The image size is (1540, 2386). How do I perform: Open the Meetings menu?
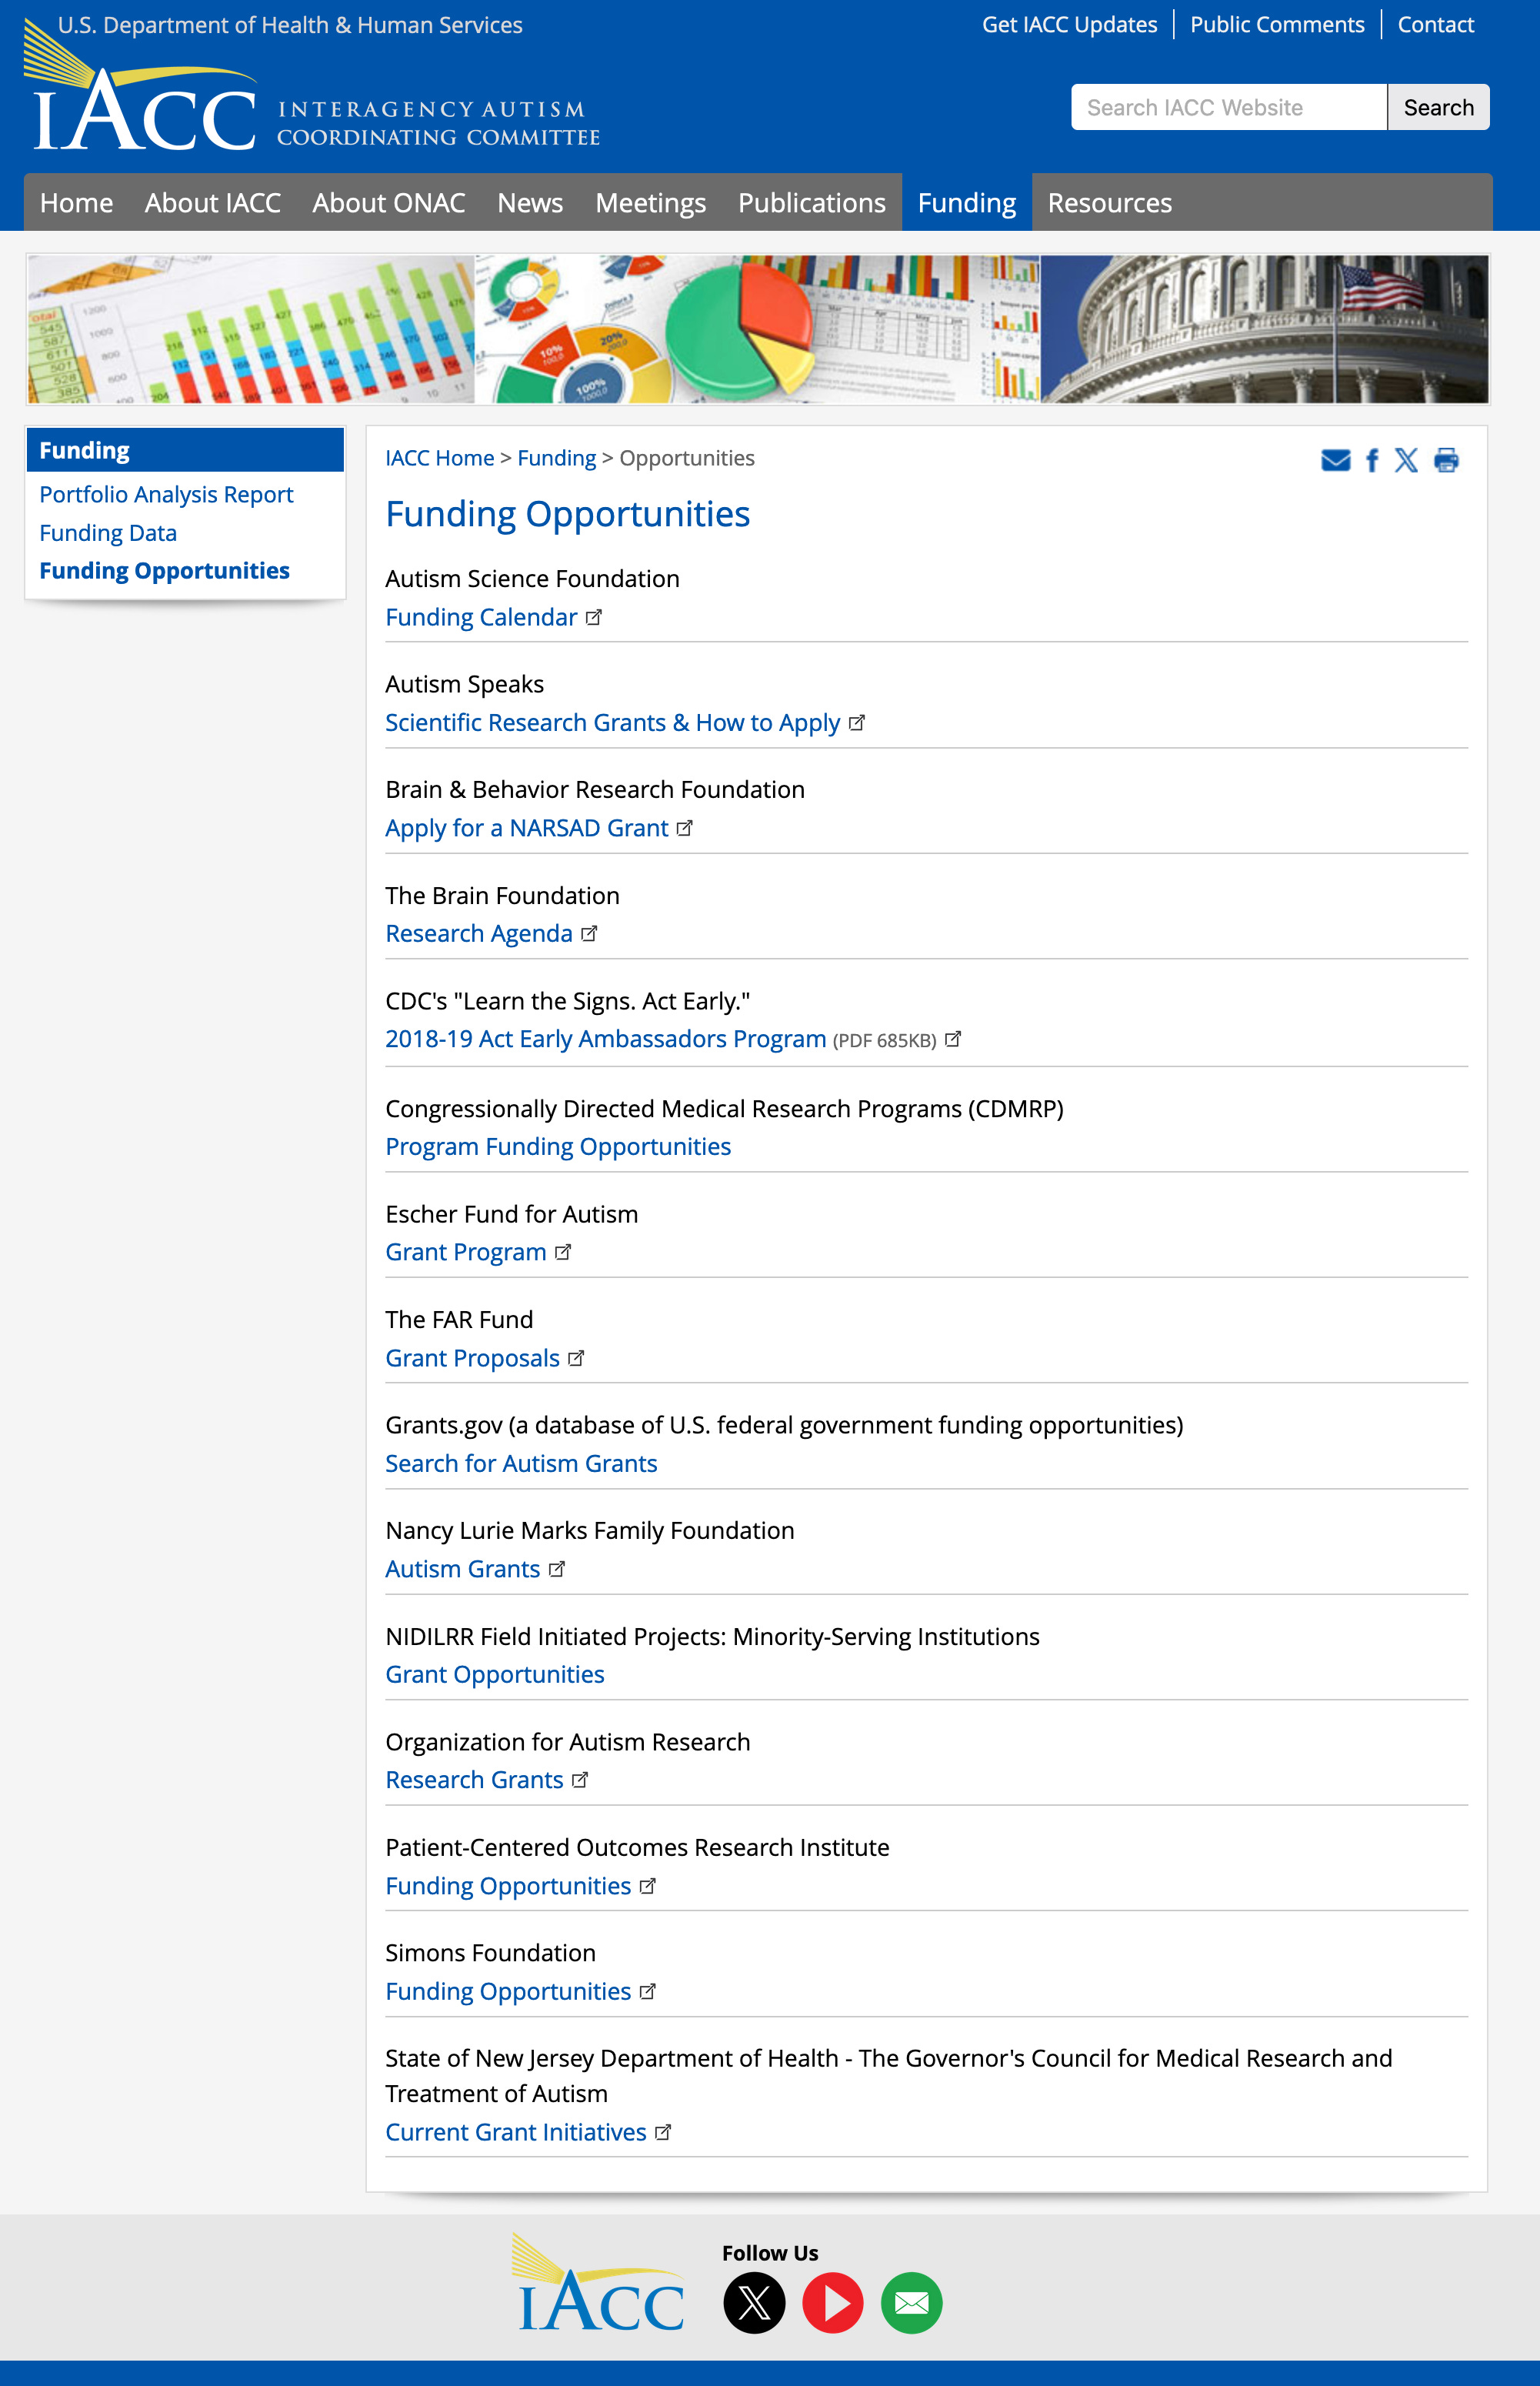click(x=651, y=203)
